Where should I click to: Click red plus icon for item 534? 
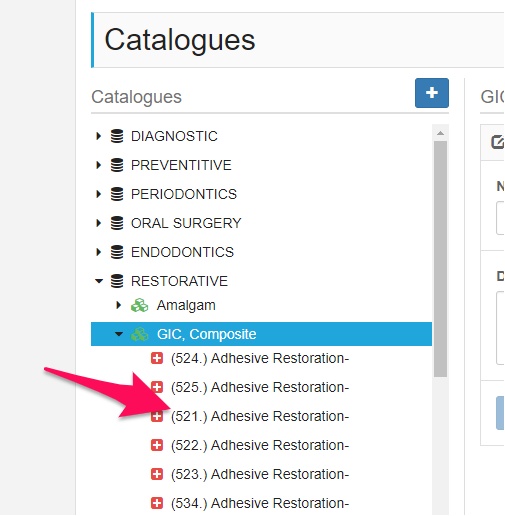tap(157, 503)
